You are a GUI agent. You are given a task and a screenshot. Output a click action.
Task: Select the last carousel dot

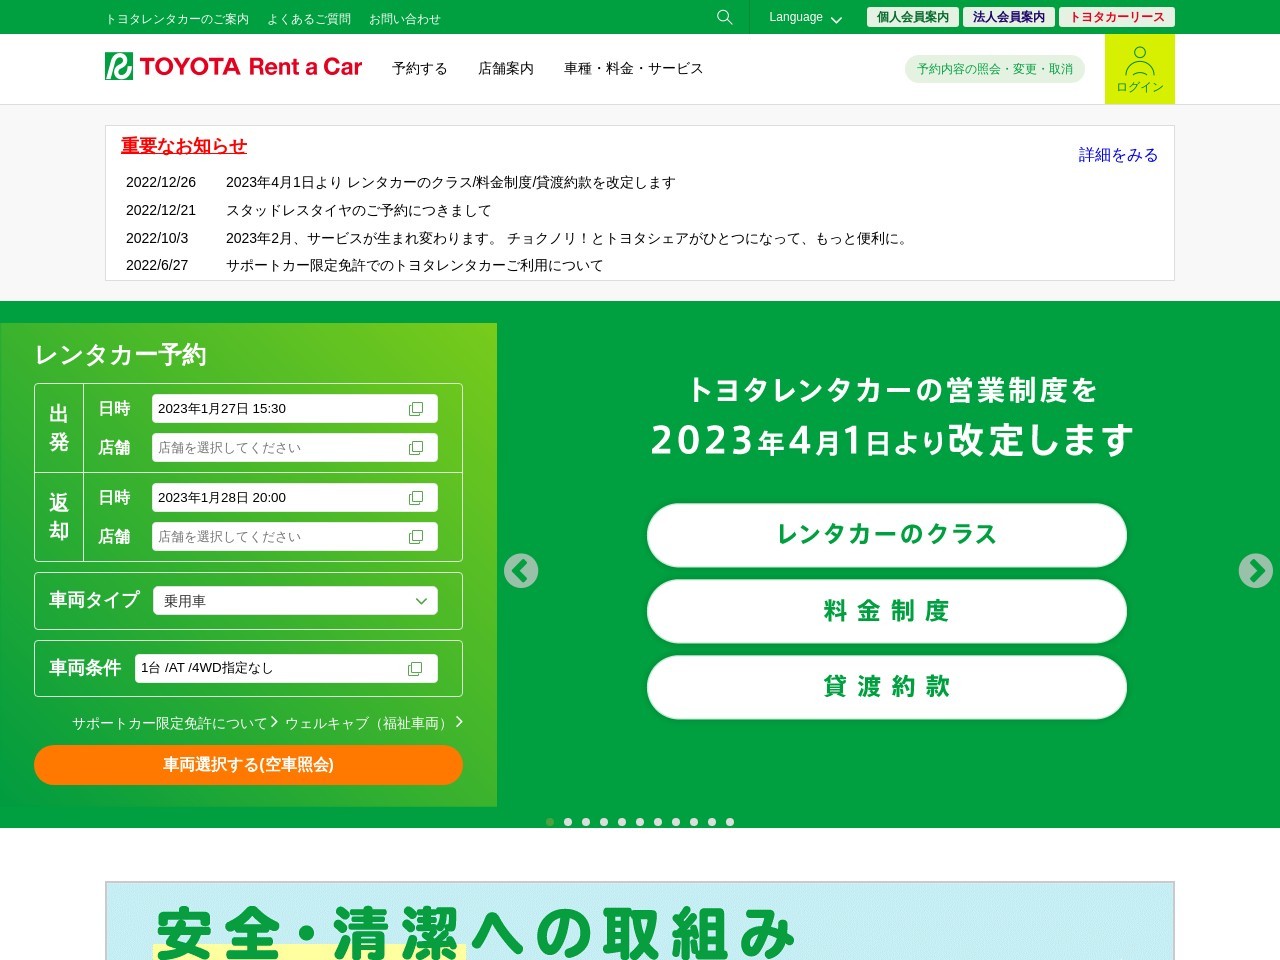[730, 822]
